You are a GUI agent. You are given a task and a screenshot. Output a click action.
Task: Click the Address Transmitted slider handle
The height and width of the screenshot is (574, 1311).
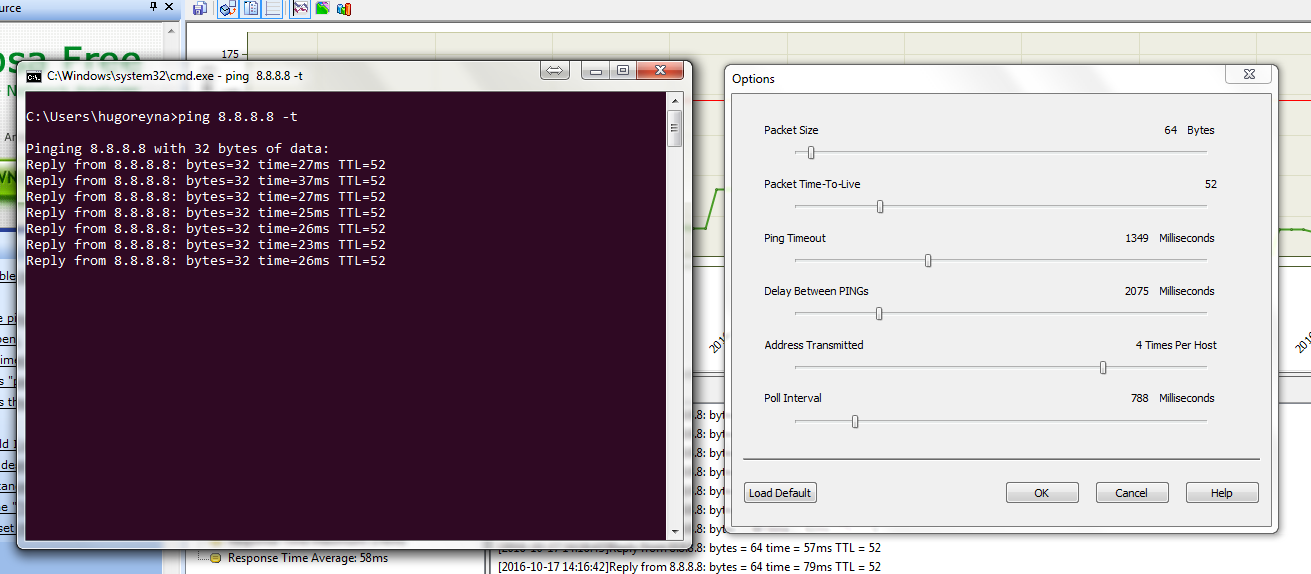click(x=1103, y=367)
